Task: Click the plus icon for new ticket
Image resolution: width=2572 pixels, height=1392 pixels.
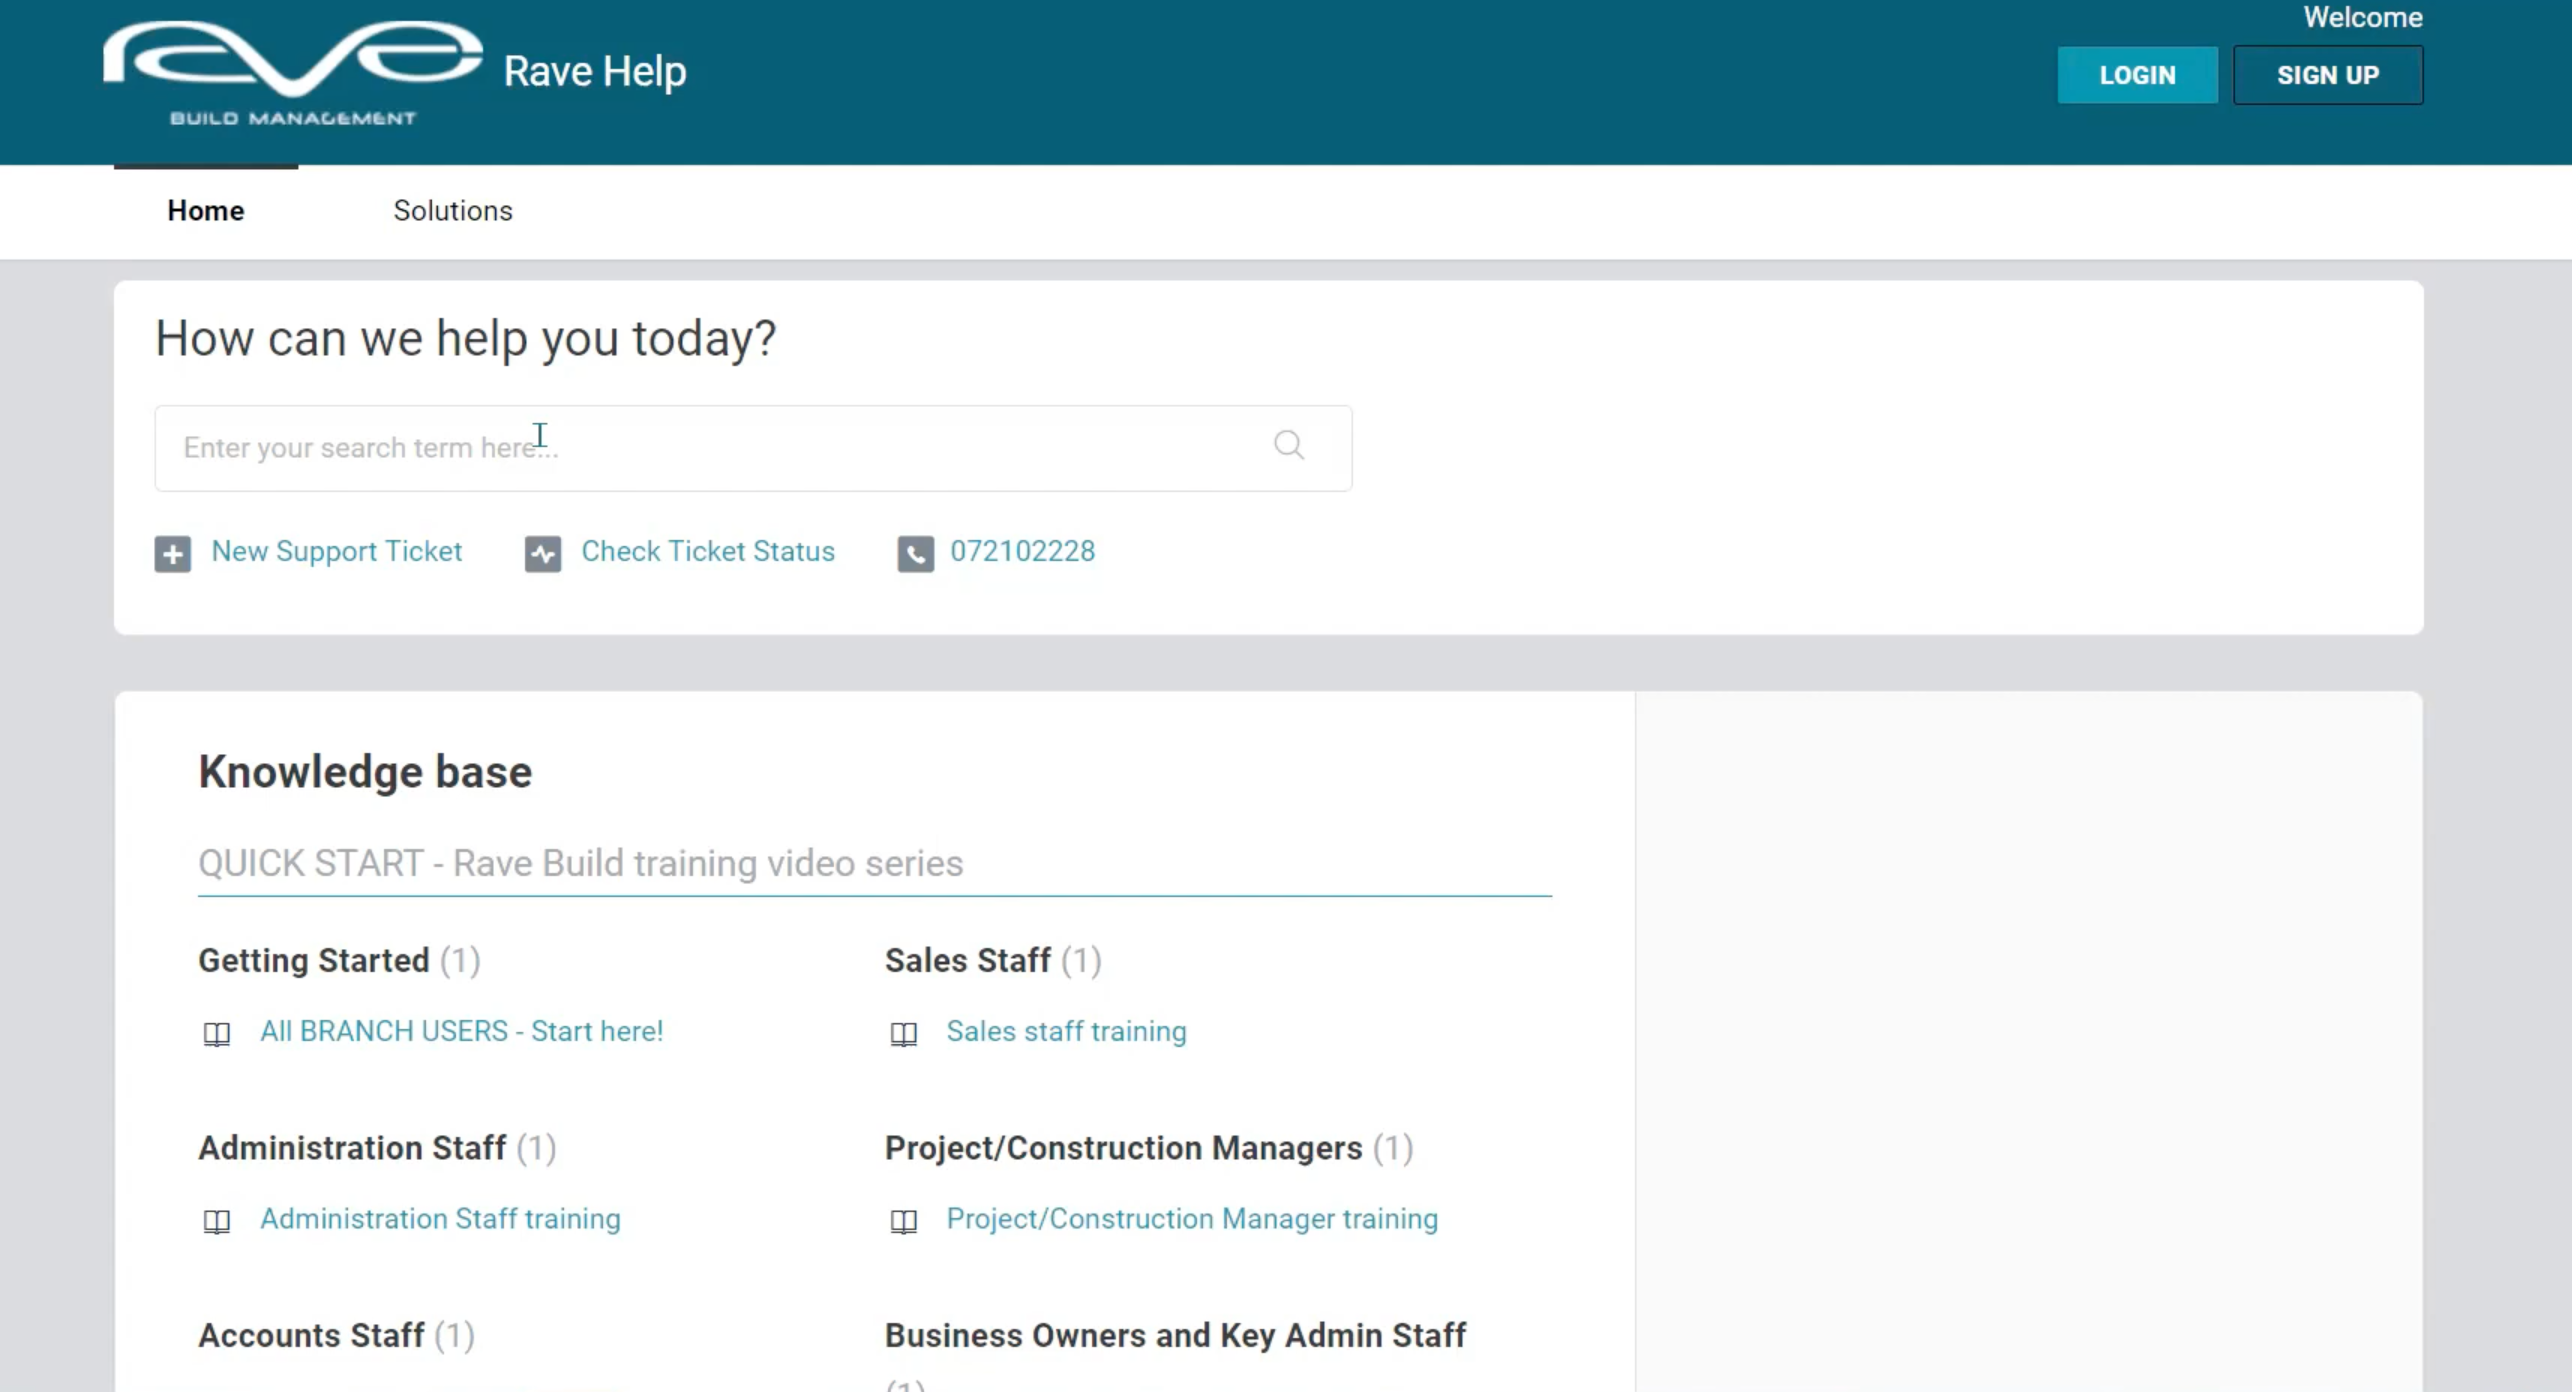Action: click(x=172, y=553)
